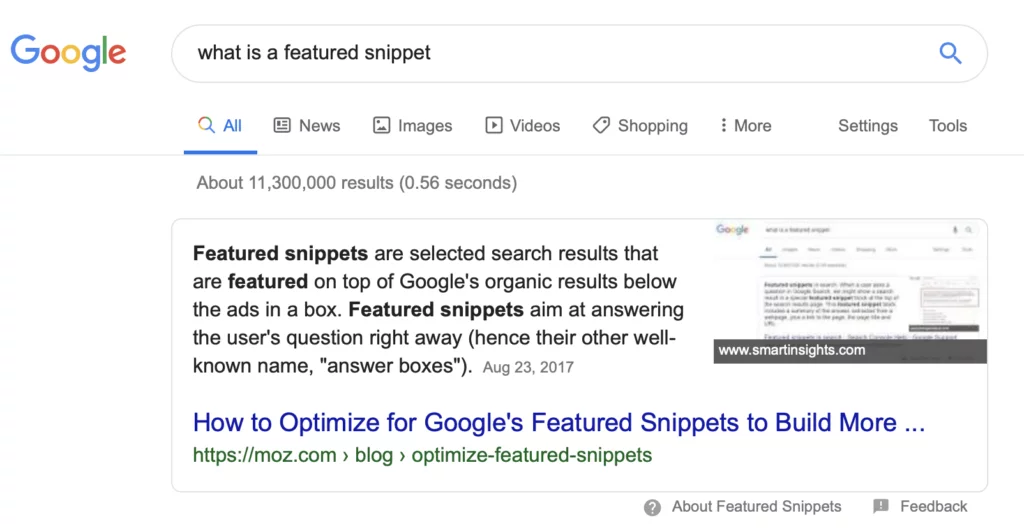This screenshot has width=1024, height=532.
Task: Click the Google logo
Action: pos(68,52)
